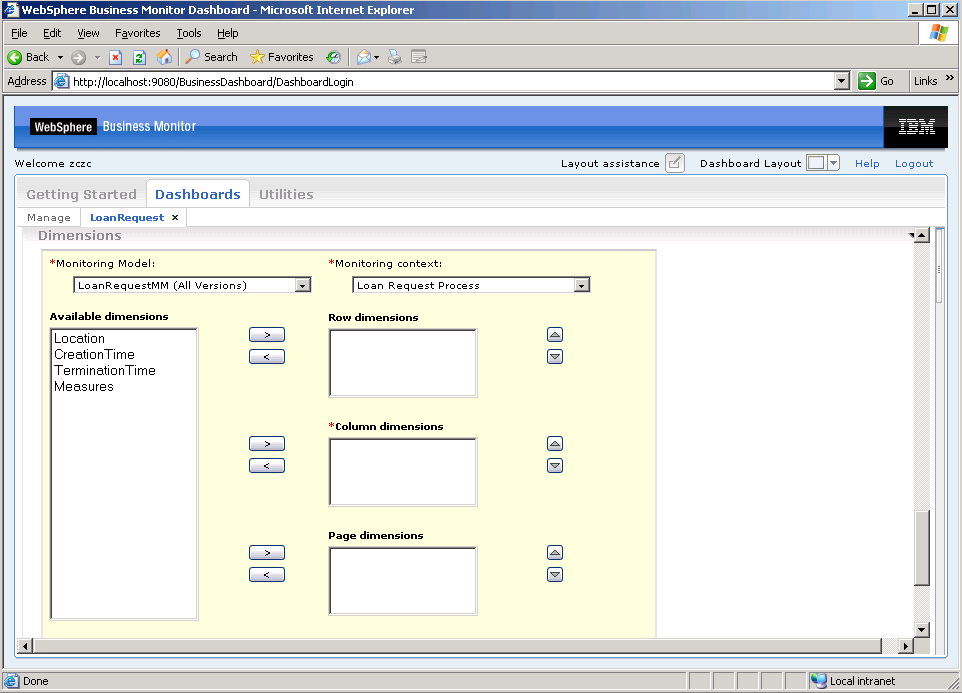
Task: Close the LoanRequest tab with the x
Action: (175, 217)
